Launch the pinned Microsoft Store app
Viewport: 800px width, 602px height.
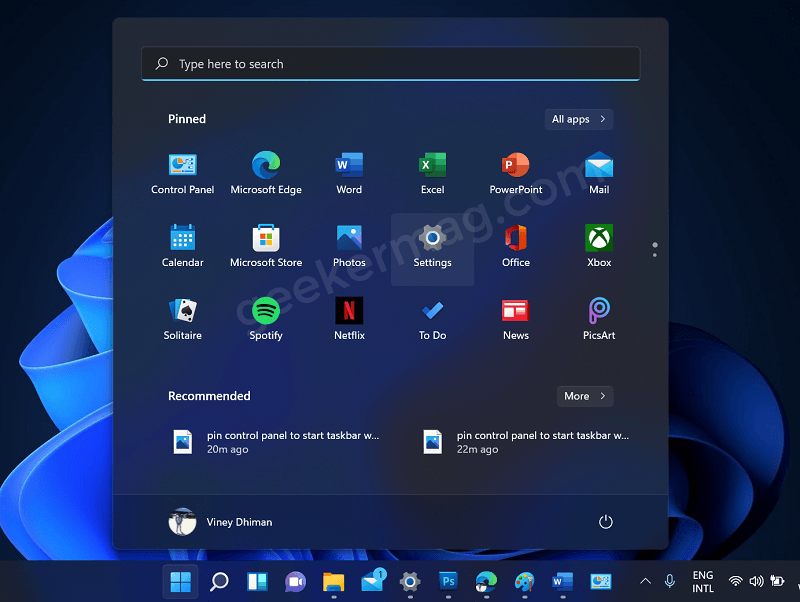tap(266, 247)
